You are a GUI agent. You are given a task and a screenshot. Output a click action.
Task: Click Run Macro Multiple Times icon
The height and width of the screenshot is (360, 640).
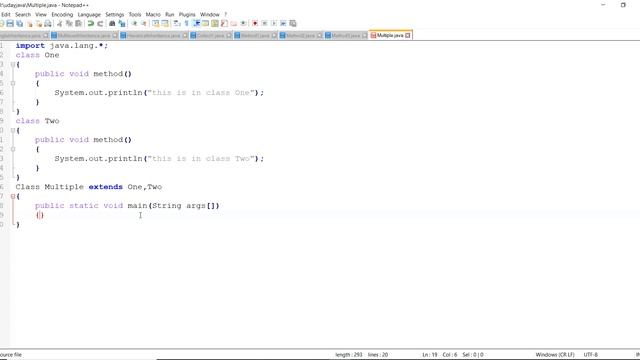tap(283, 24)
